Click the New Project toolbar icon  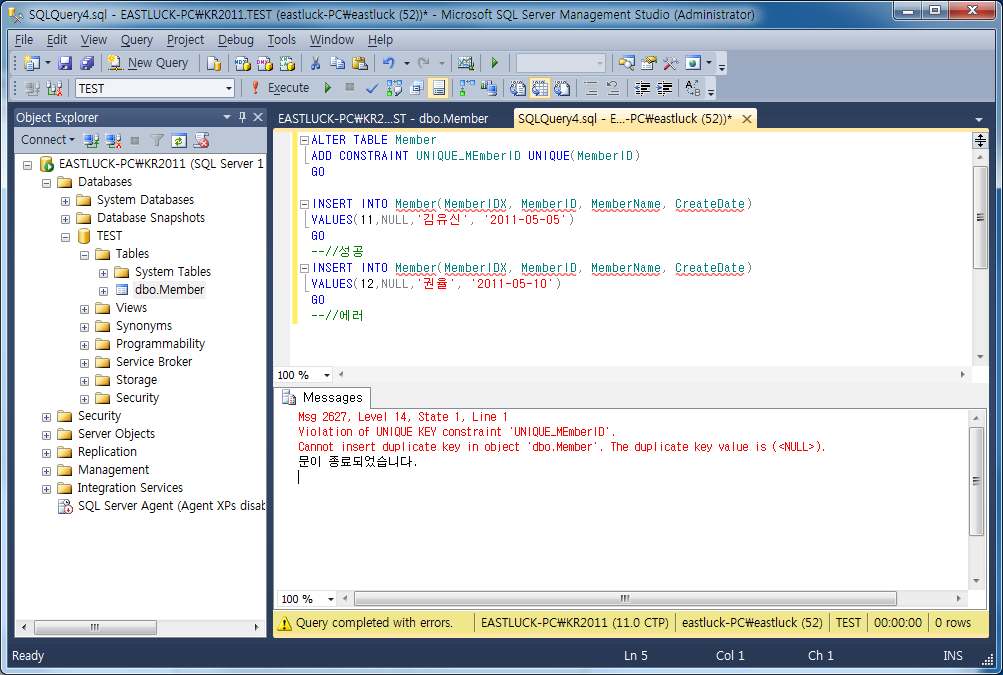point(31,63)
